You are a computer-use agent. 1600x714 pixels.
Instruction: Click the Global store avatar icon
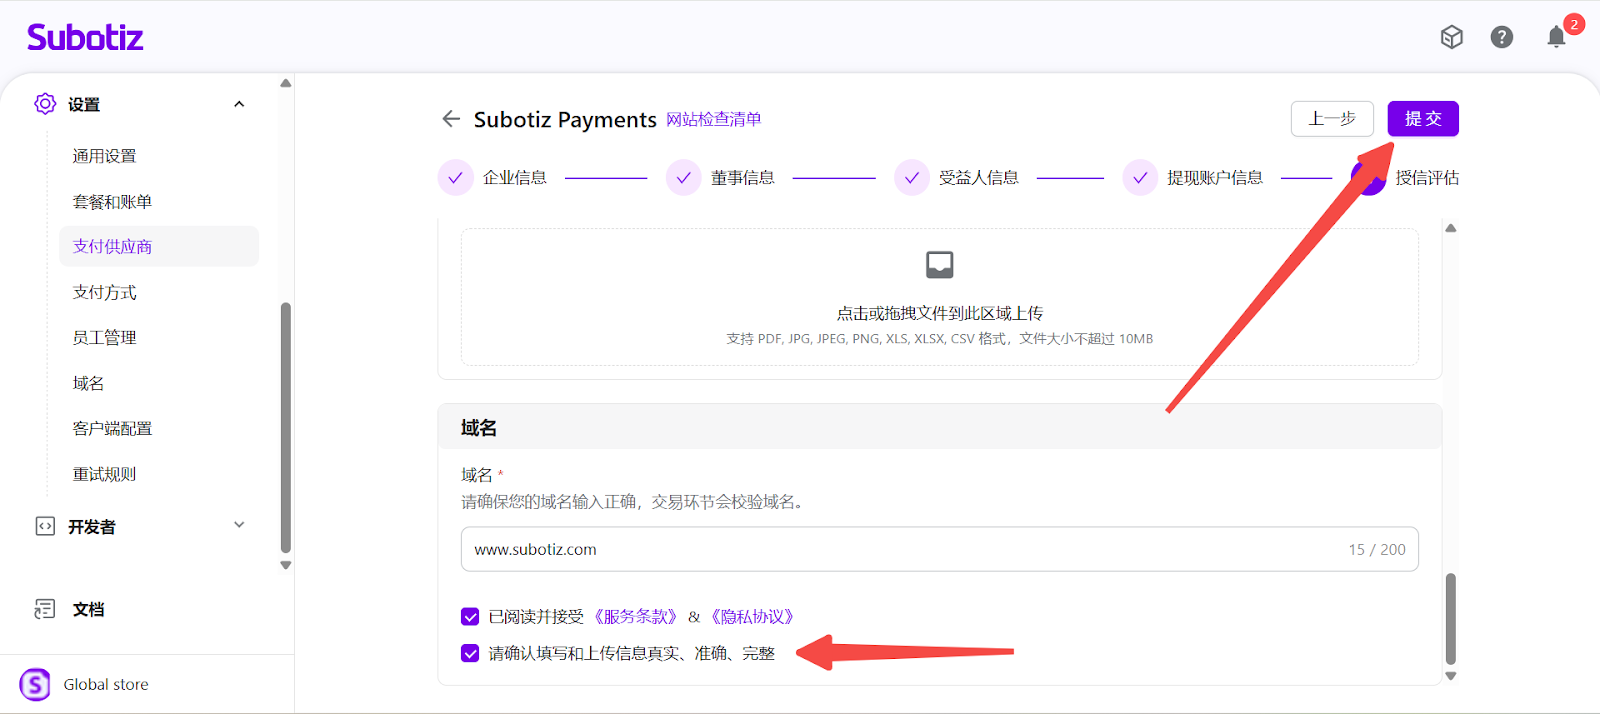pyautogui.click(x=35, y=684)
